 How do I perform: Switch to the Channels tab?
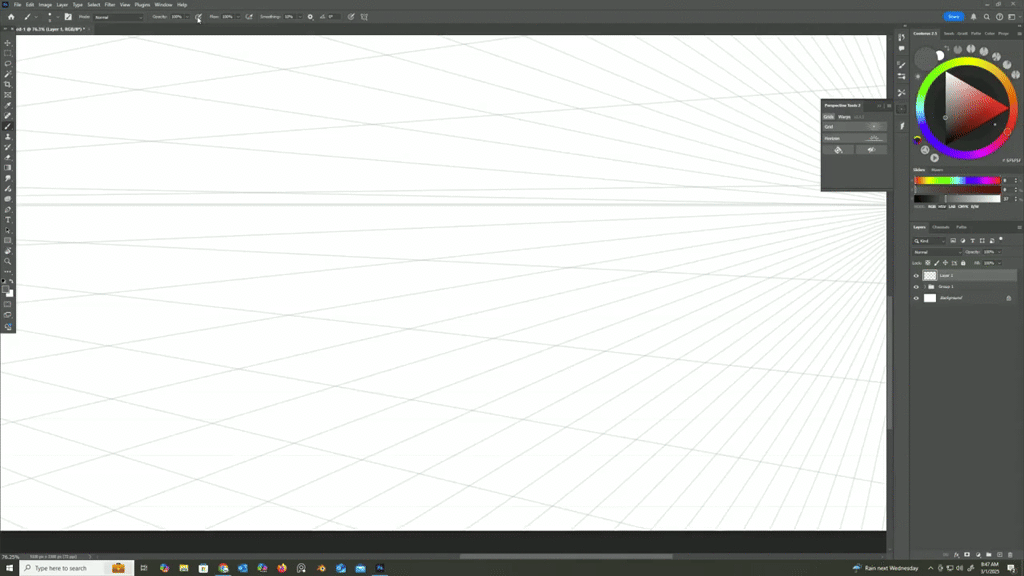[940, 227]
